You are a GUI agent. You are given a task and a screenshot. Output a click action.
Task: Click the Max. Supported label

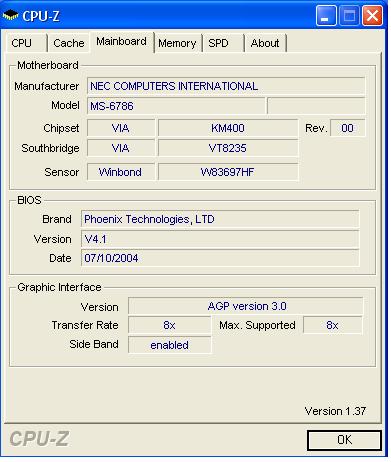pos(257,325)
